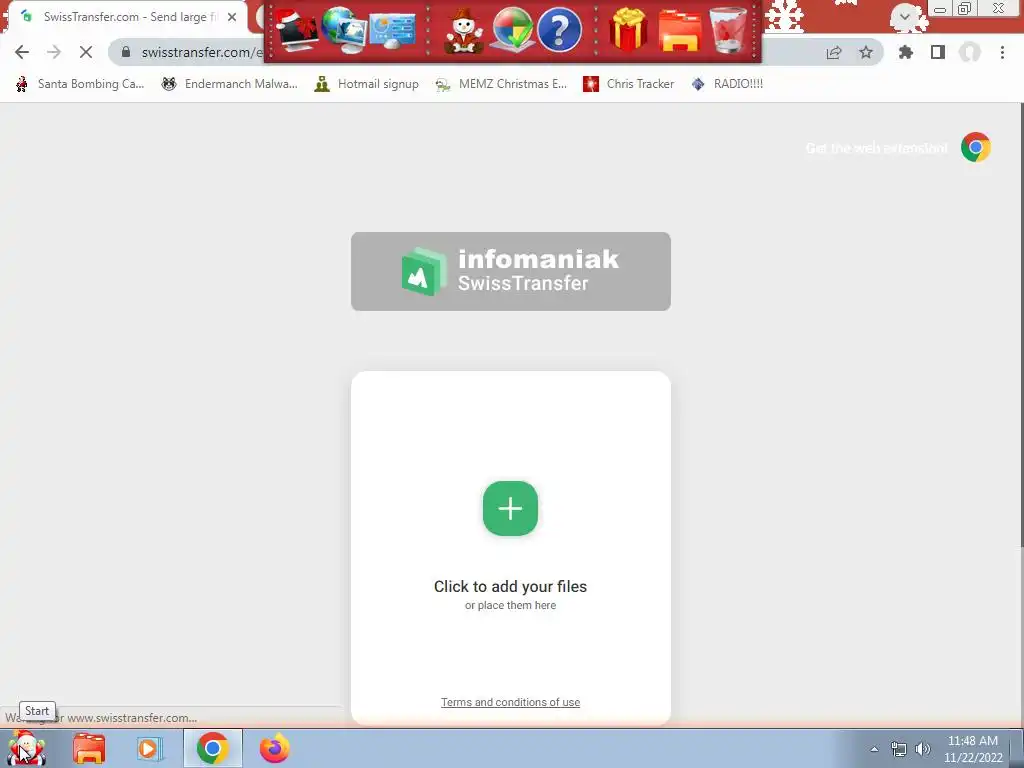
Task: Open the Chrome profile avatar
Action: tap(970, 52)
